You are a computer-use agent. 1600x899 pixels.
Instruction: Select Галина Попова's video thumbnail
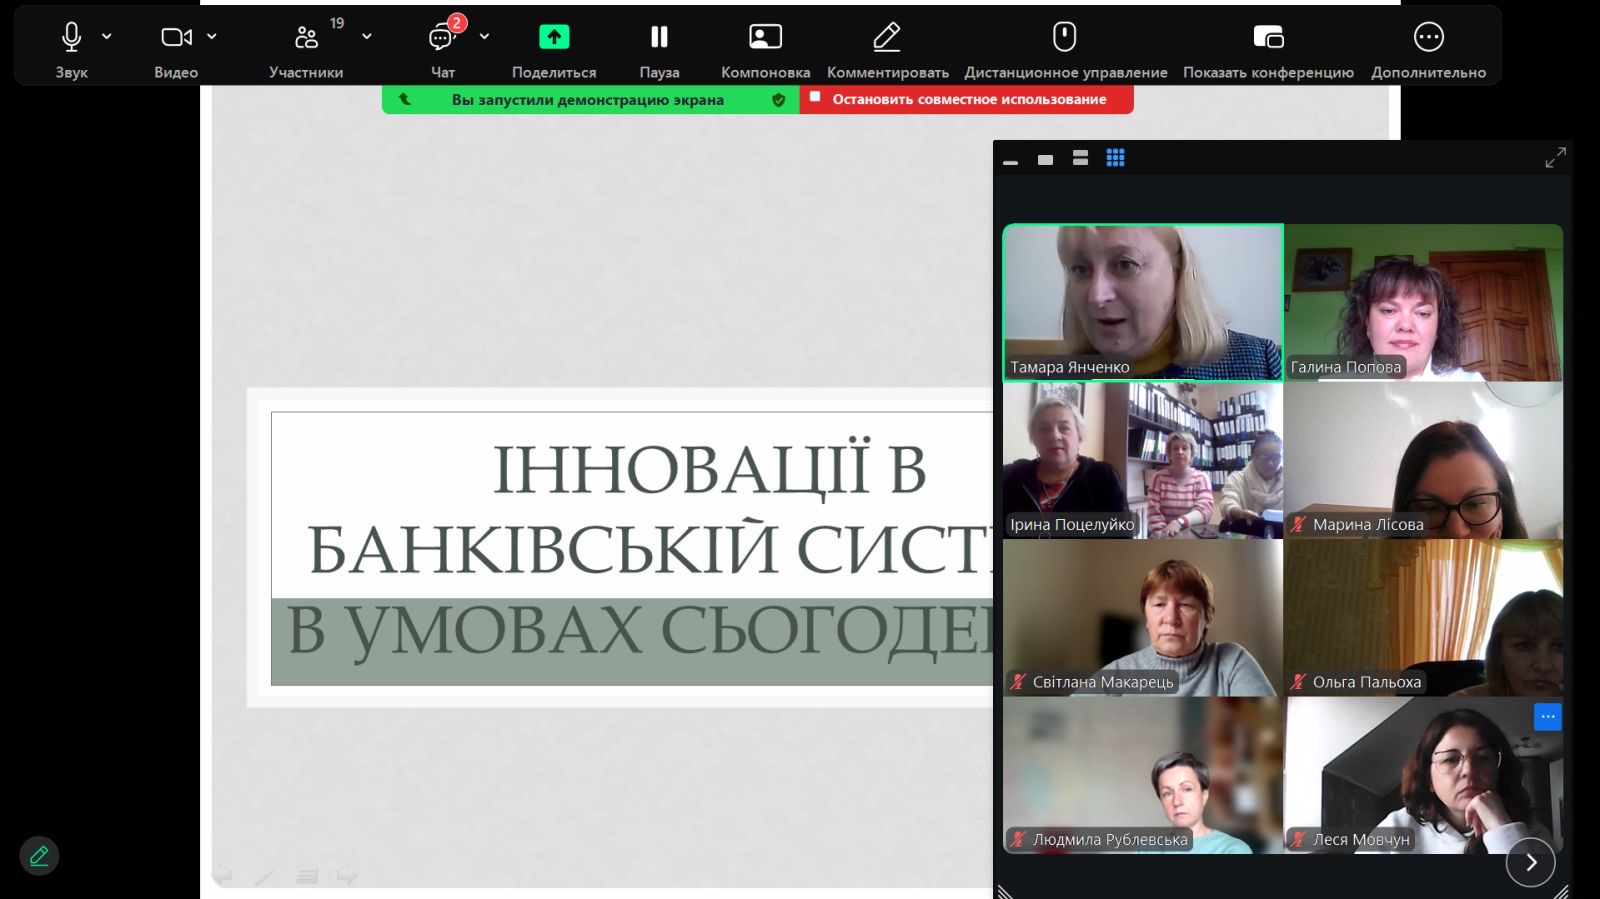1423,302
